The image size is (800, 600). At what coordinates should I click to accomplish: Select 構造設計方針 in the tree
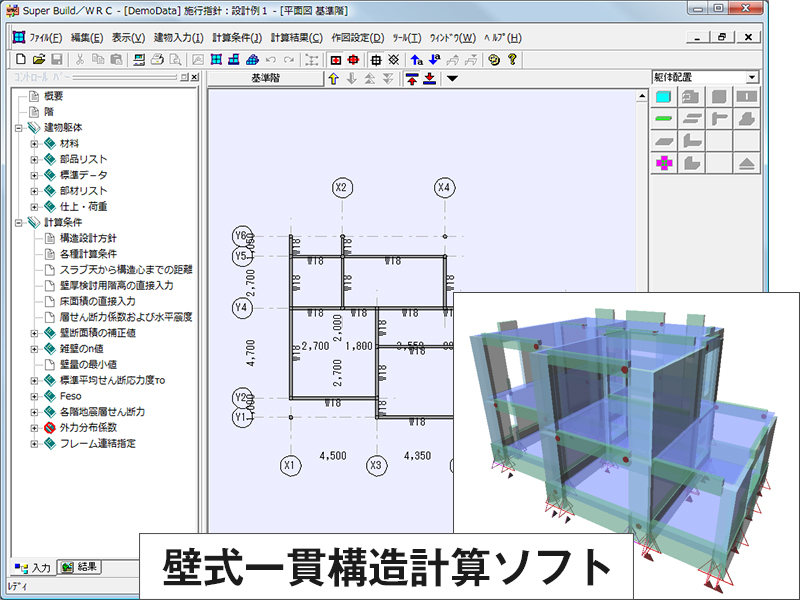[88, 238]
